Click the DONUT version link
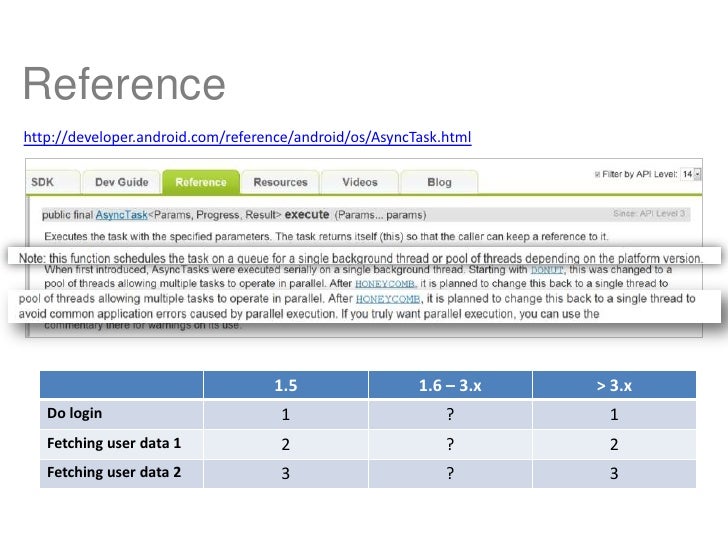This screenshot has width=728, height=546. [x=547, y=270]
